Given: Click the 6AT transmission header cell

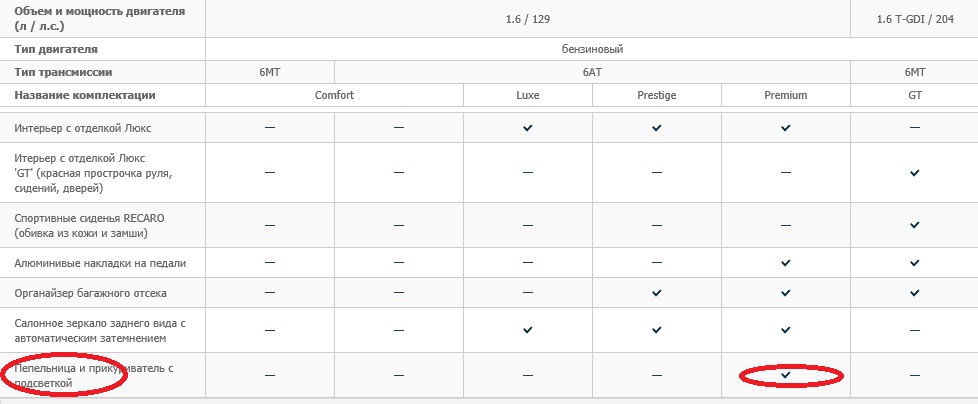Looking at the screenshot, I should tap(592, 72).
